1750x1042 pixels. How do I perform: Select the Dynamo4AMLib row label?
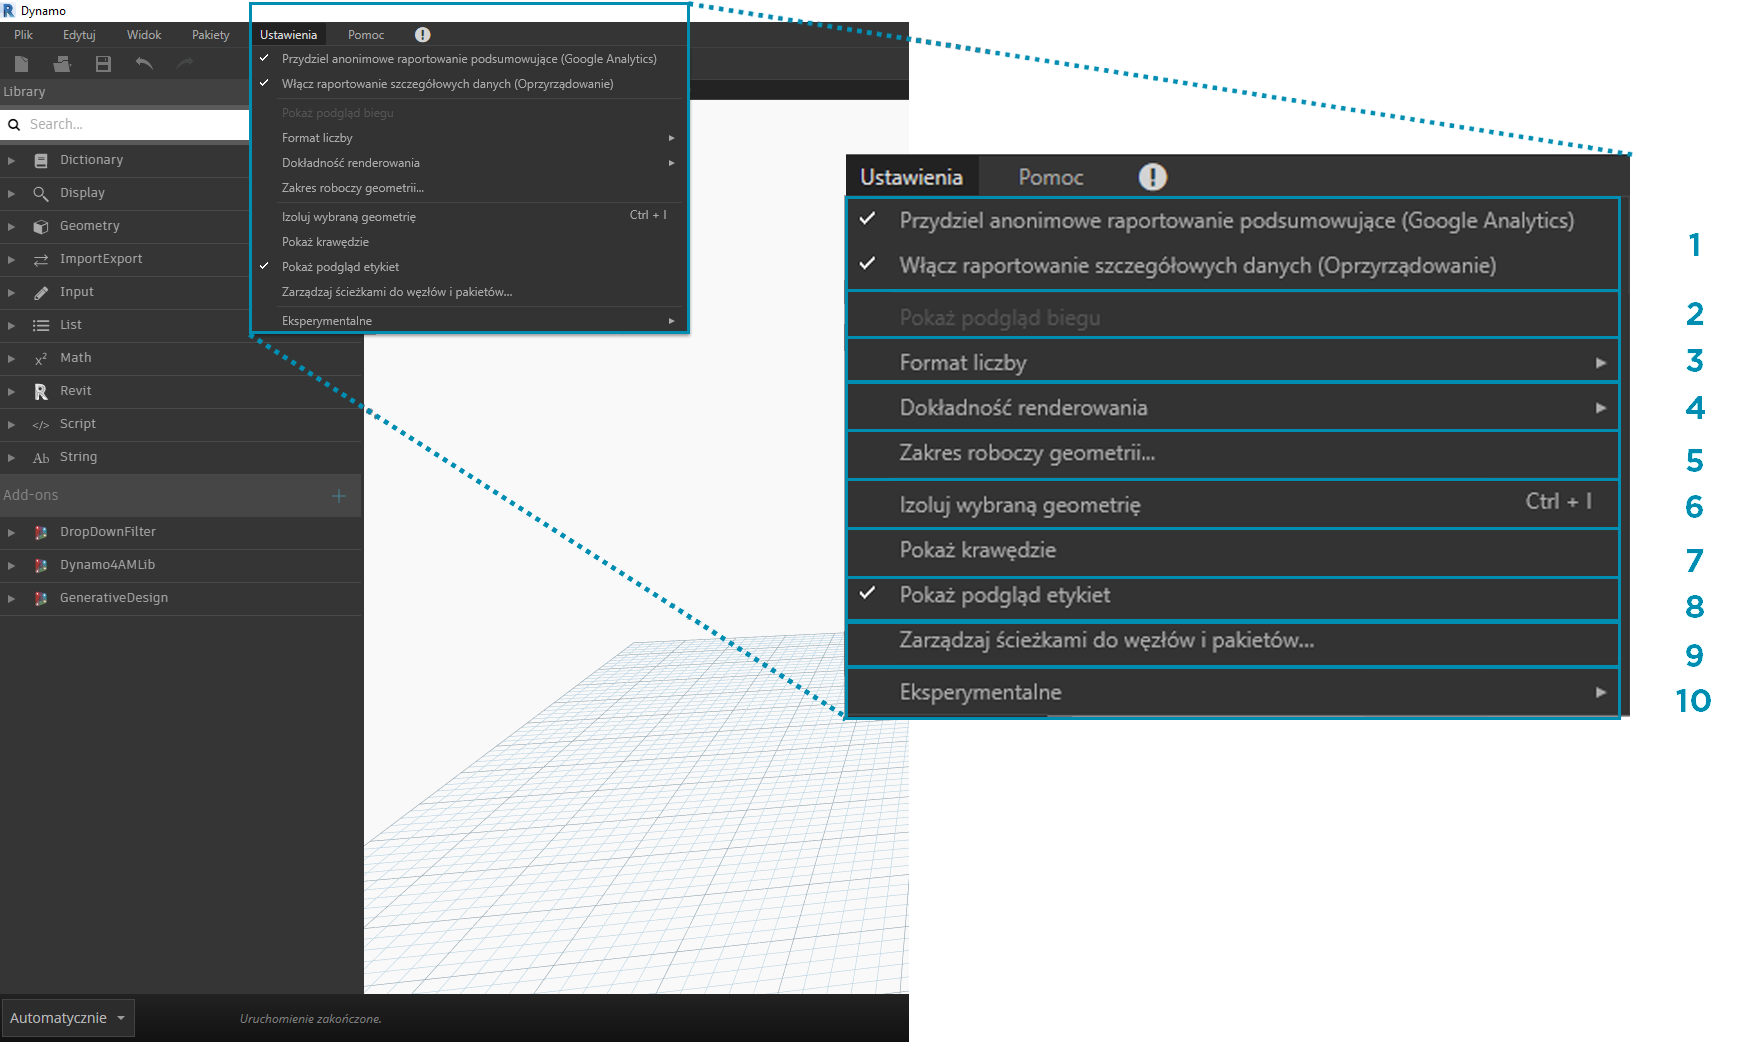pyautogui.click(x=107, y=565)
